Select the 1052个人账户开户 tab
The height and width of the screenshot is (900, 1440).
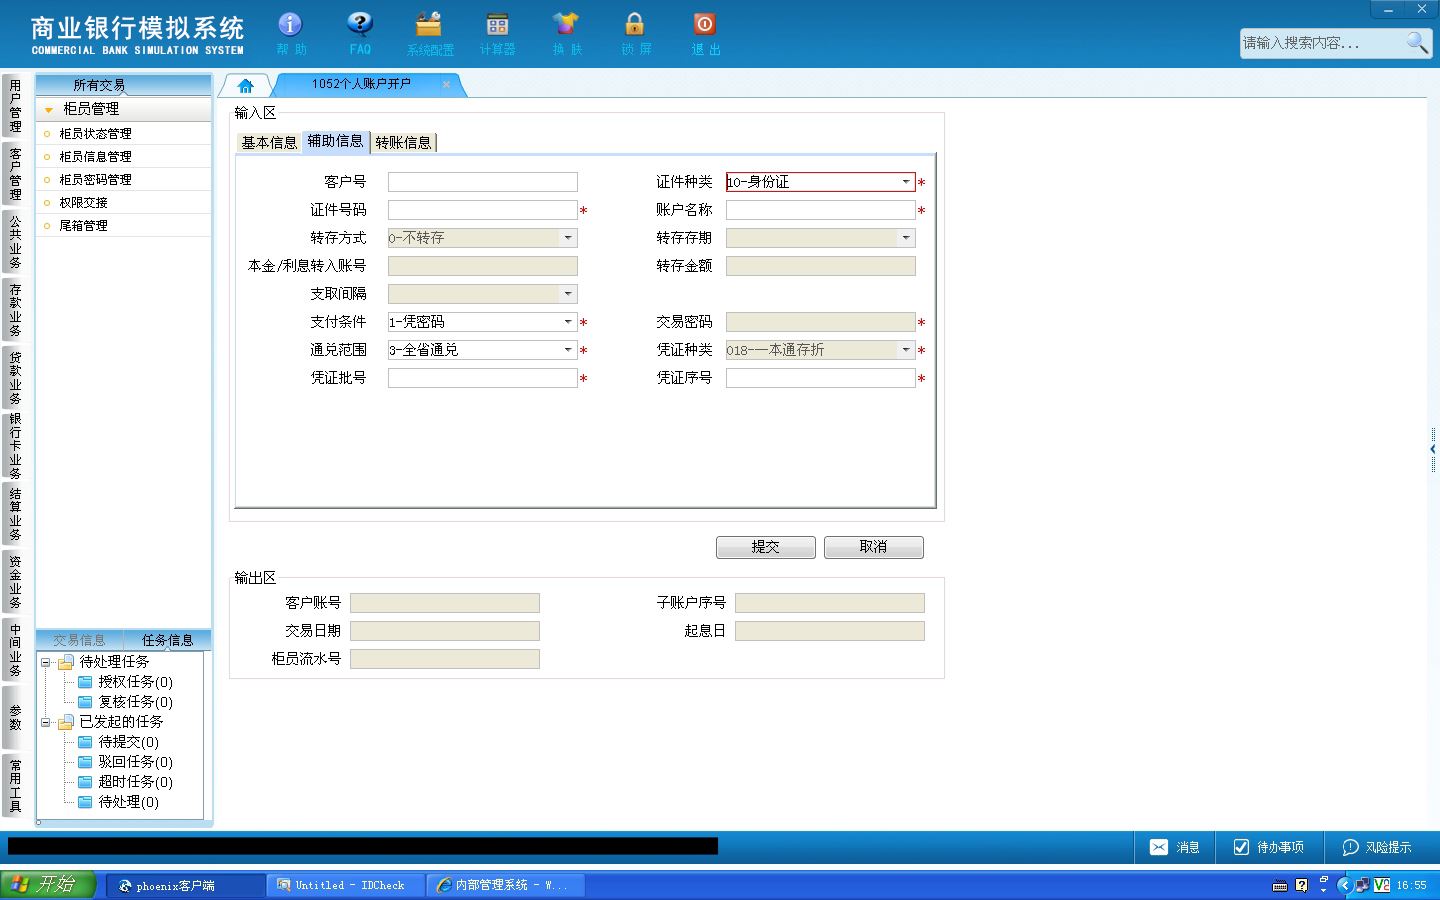pyautogui.click(x=360, y=84)
